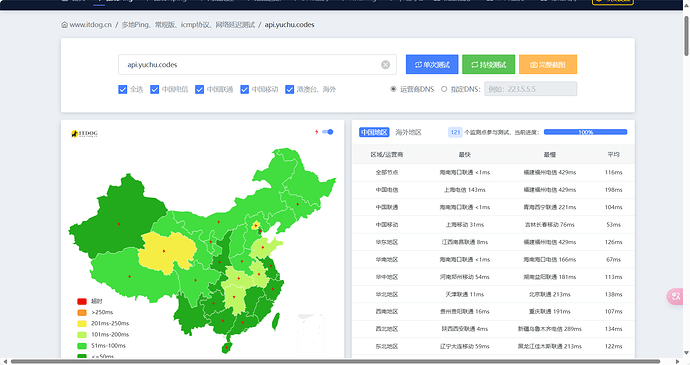This screenshot has width=690, height=365.
Task: Open www.itdog.cn breadcrumb link
Action: pyautogui.click(x=91, y=25)
